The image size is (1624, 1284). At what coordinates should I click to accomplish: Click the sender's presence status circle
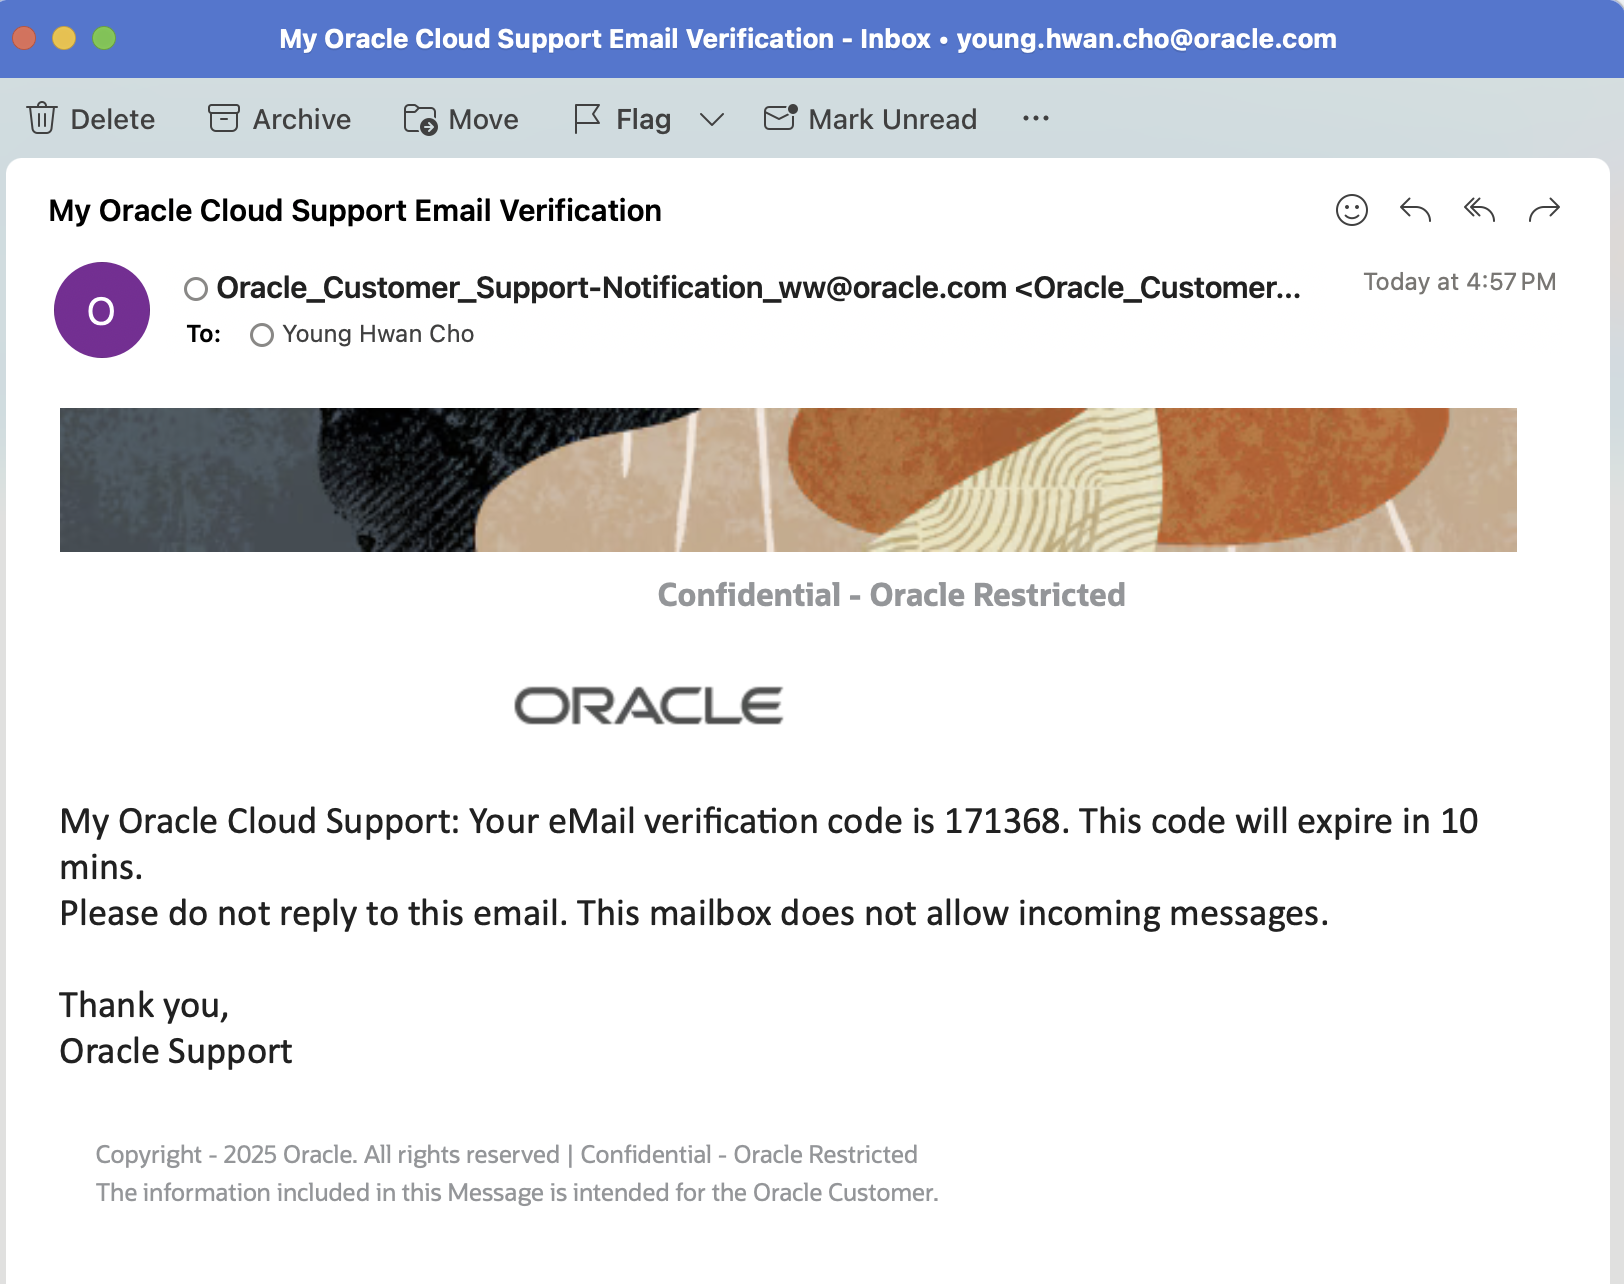click(x=196, y=289)
